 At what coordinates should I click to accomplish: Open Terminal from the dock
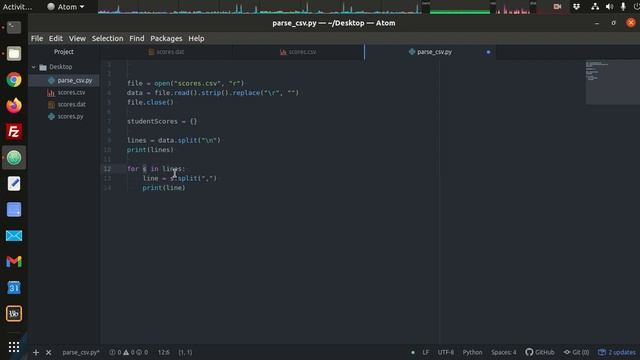(14, 27)
